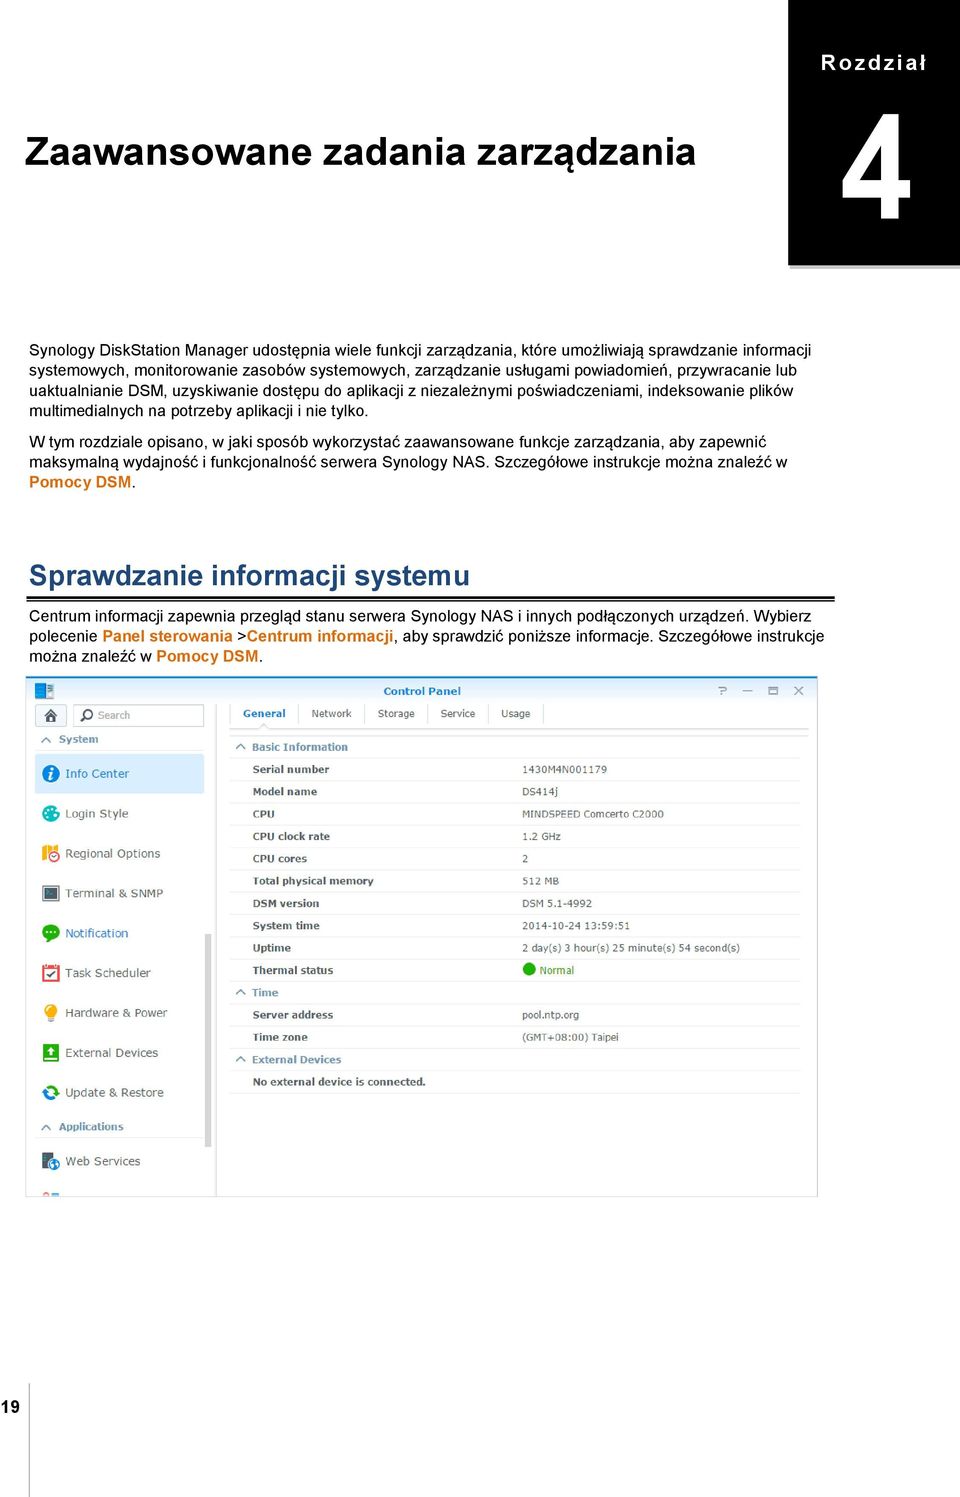960x1497 pixels.
Task: Close the Control Panel window
Action: coord(799,691)
